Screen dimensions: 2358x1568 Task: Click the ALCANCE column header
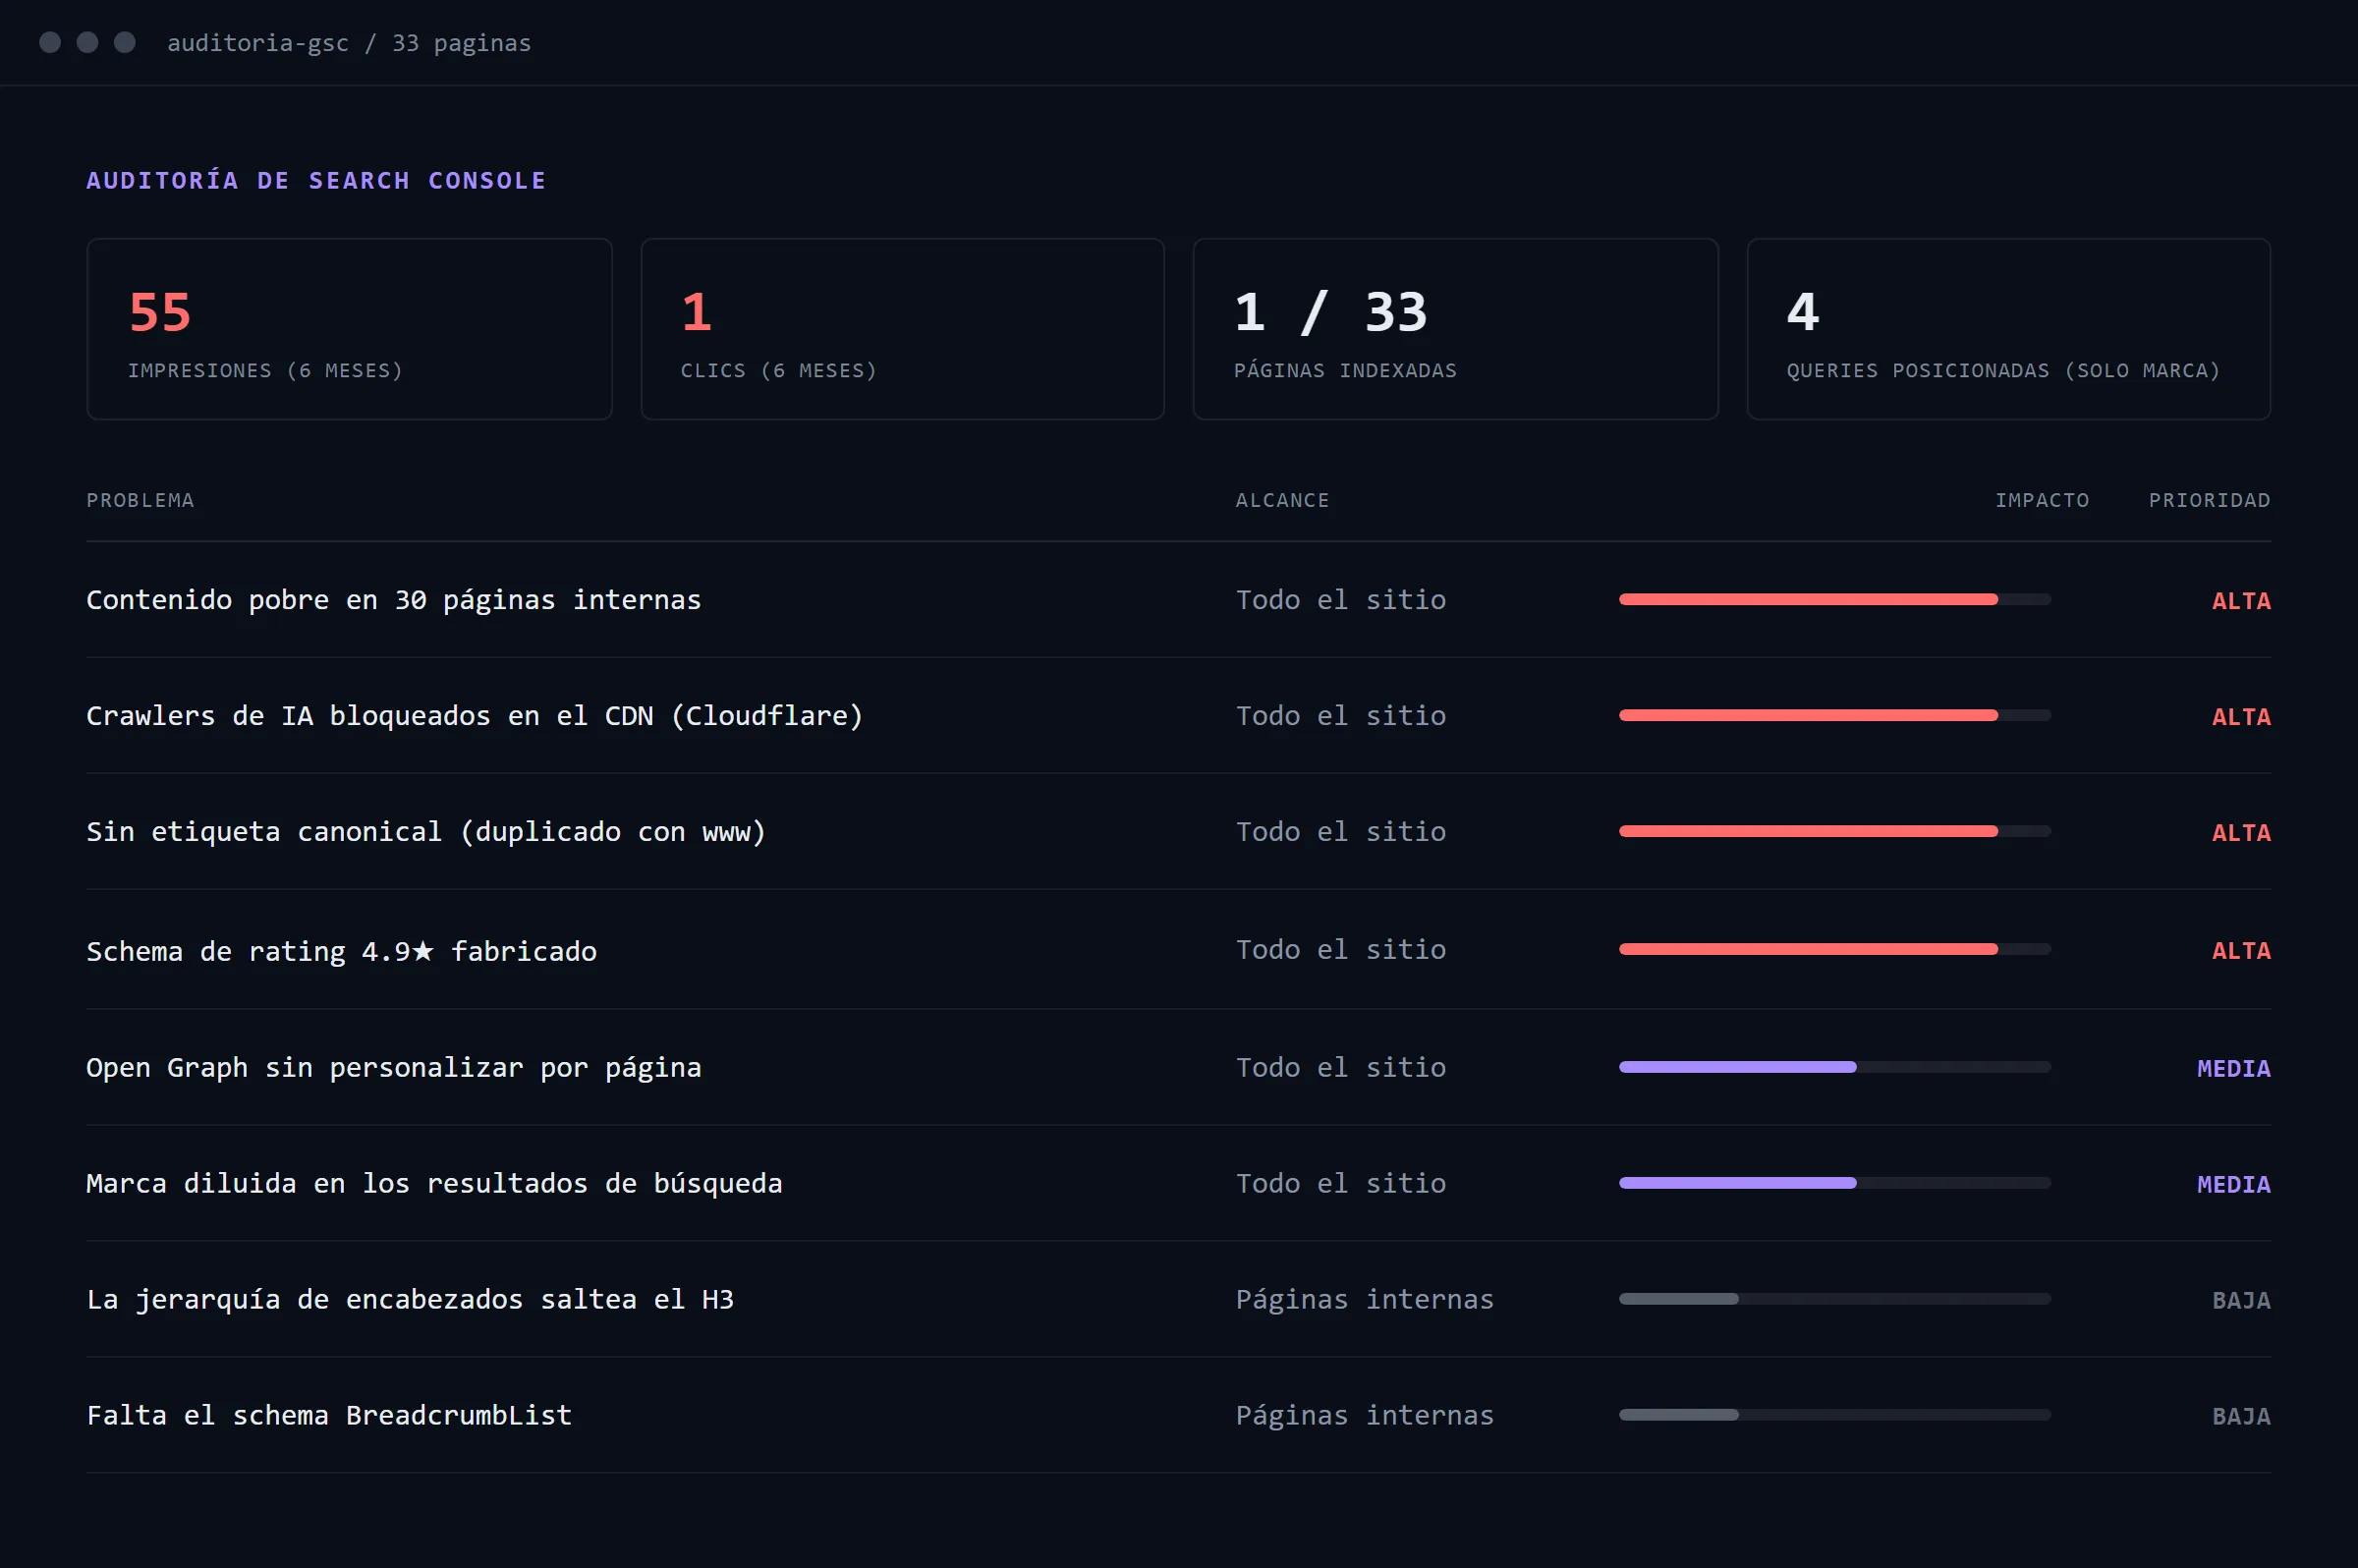(x=1282, y=500)
